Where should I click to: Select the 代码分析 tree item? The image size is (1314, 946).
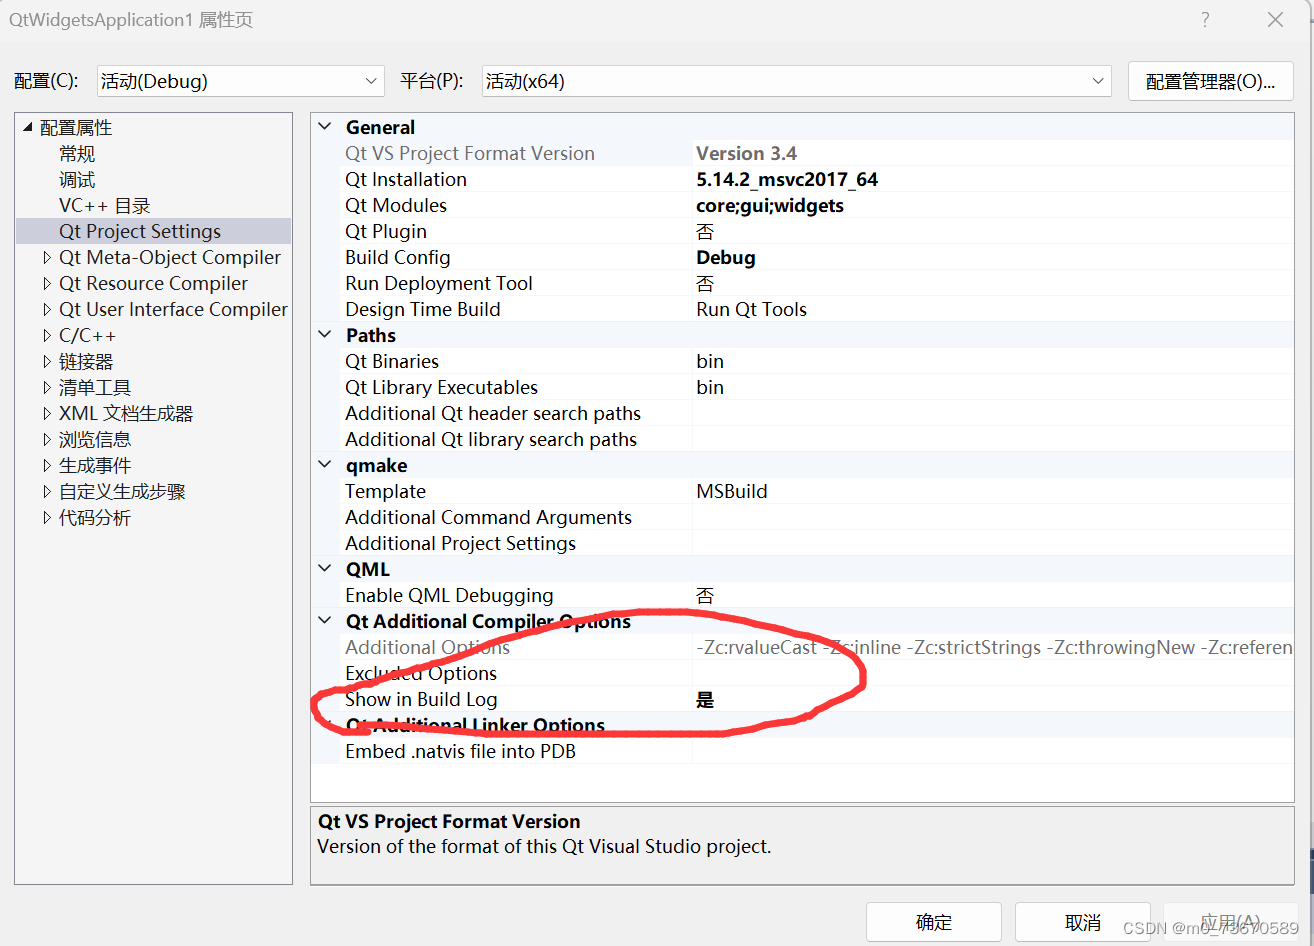tap(95, 517)
